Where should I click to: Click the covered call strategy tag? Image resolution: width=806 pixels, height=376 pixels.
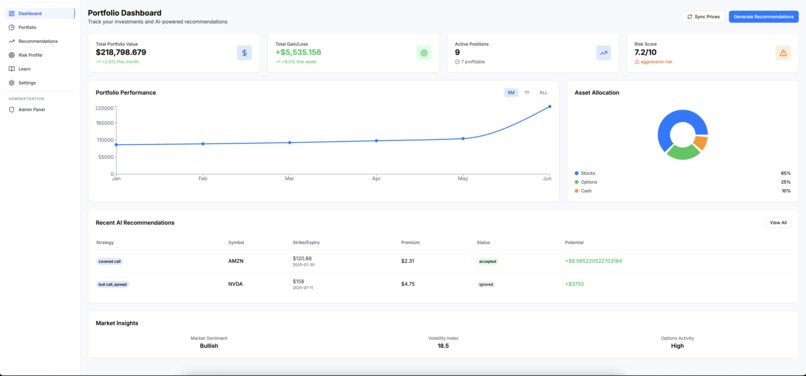[x=109, y=261]
